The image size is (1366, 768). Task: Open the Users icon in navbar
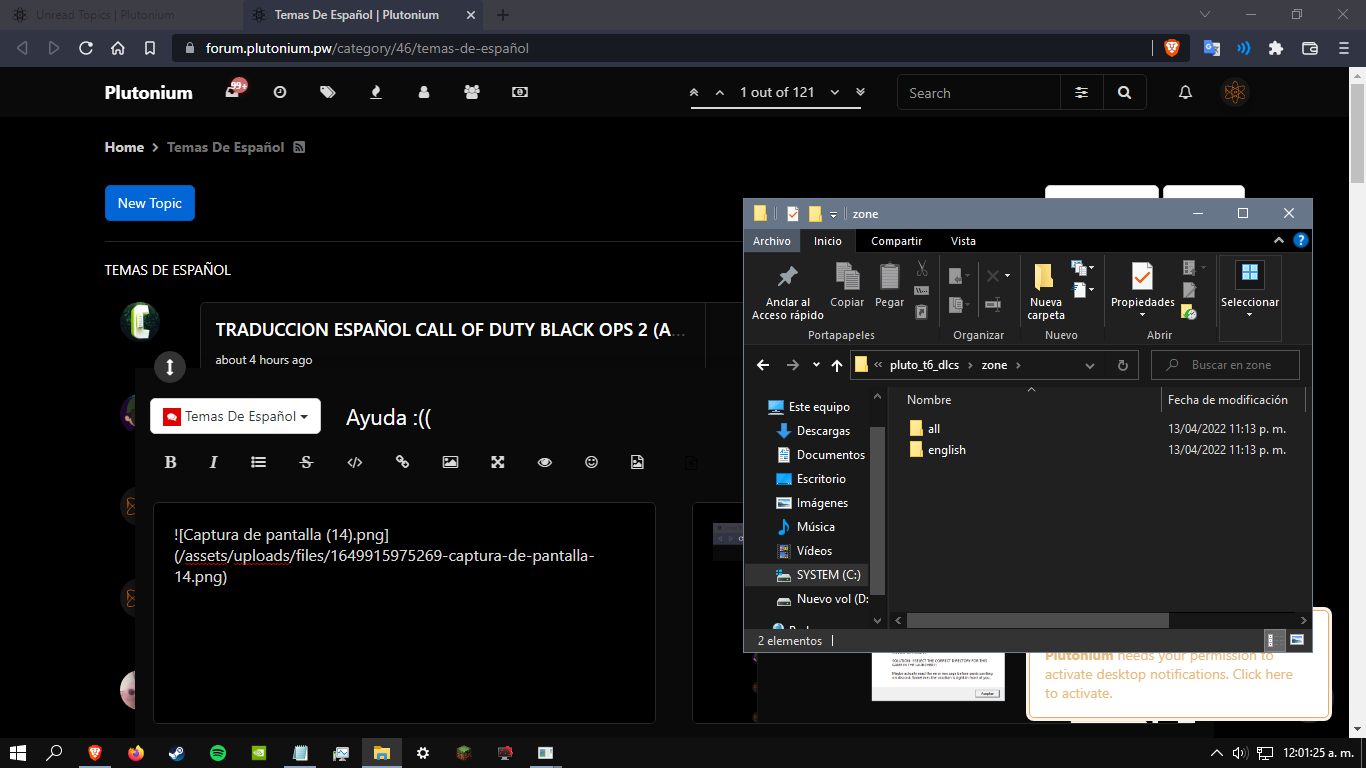[x=424, y=92]
